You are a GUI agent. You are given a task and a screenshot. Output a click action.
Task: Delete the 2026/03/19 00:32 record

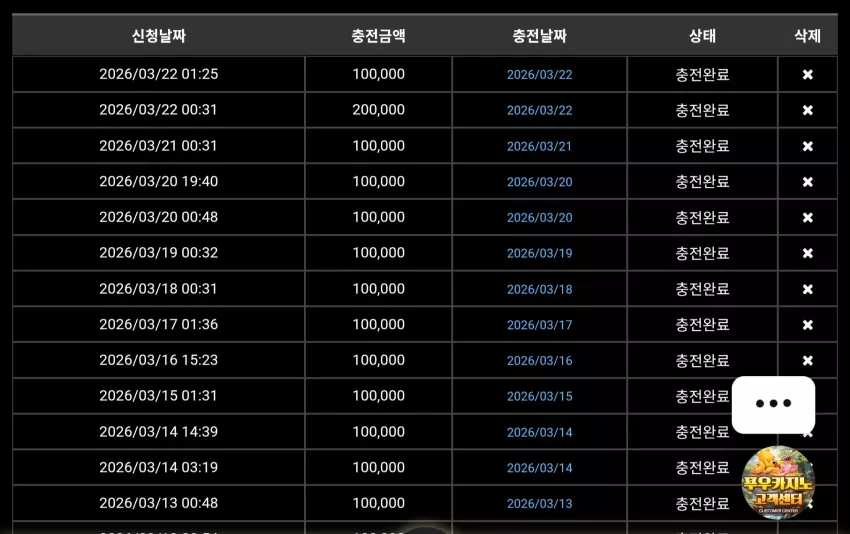[x=807, y=253]
